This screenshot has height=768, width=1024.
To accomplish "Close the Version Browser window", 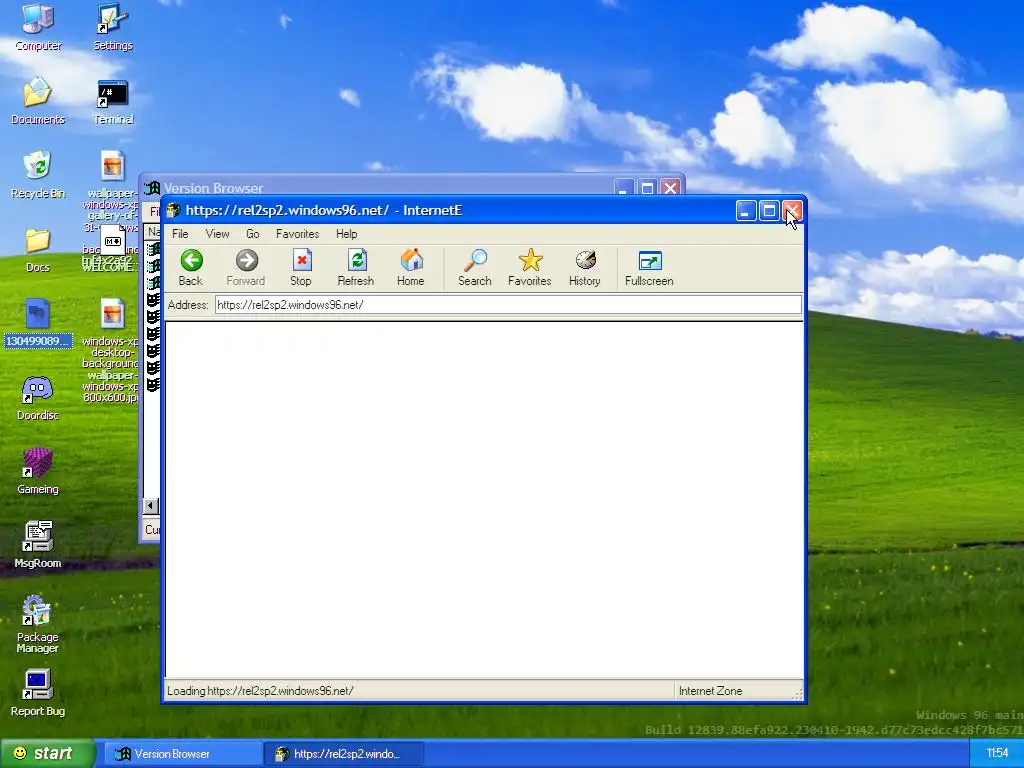I will pyautogui.click(x=670, y=188).
